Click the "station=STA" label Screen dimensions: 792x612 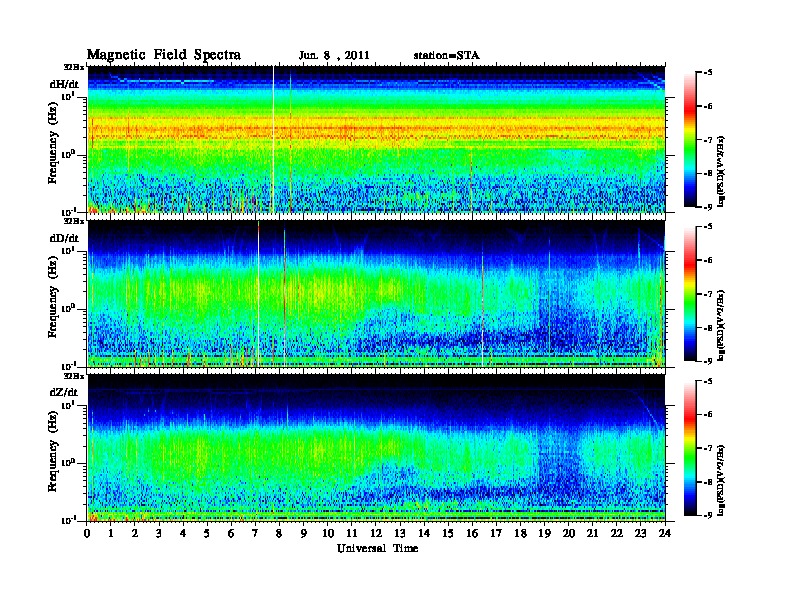(446, 56)
